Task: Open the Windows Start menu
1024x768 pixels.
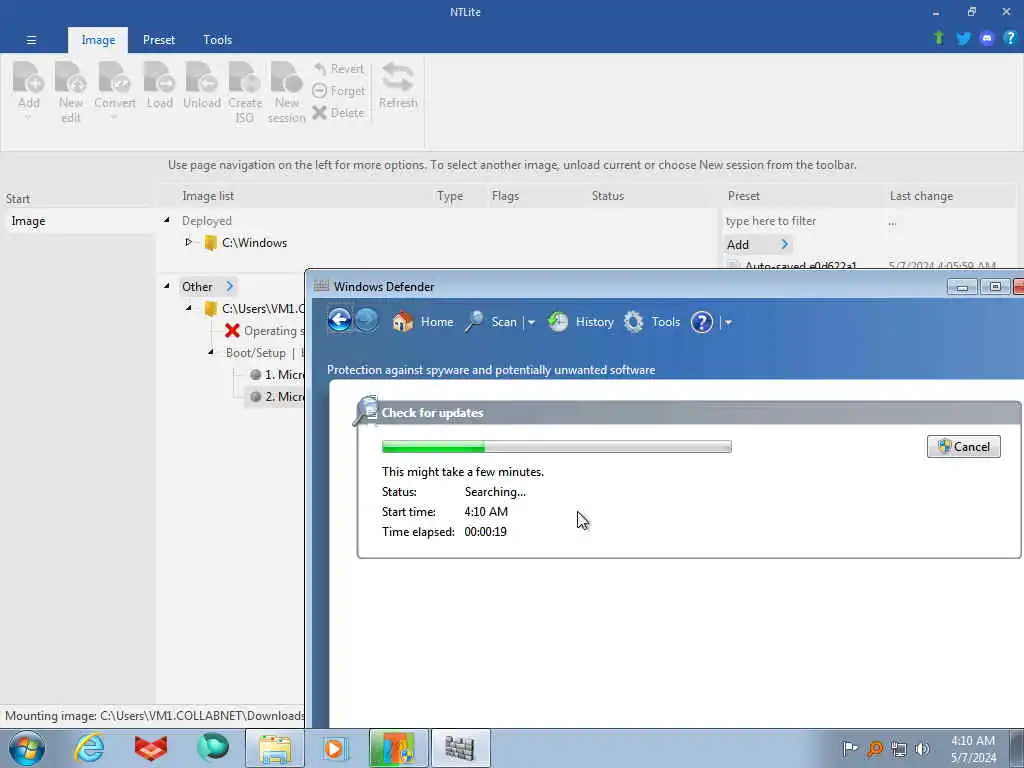Action: (27, 748)
